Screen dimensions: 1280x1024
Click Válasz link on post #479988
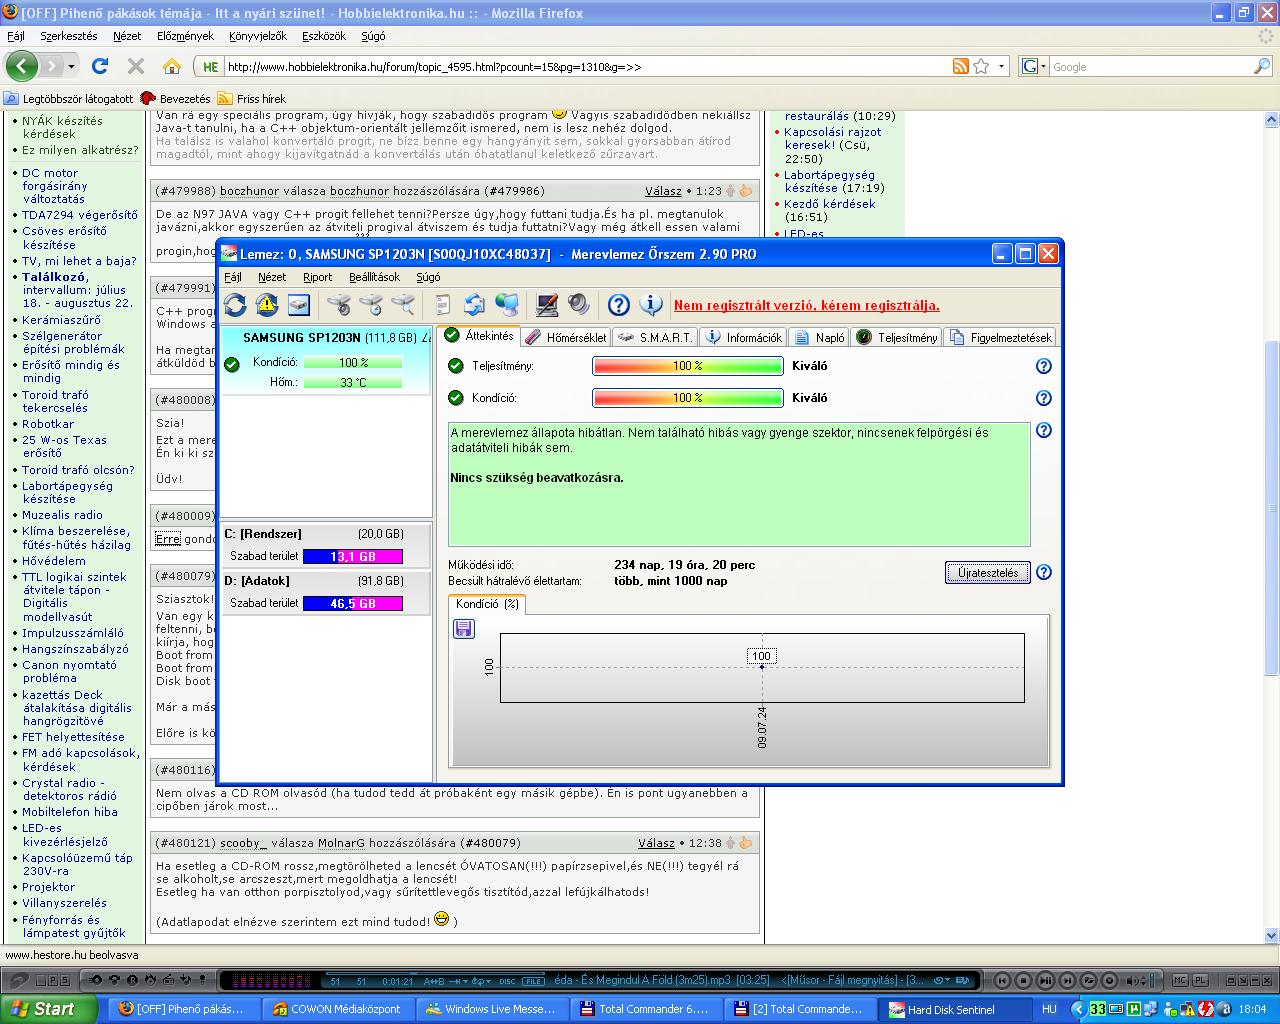point(663,191)
